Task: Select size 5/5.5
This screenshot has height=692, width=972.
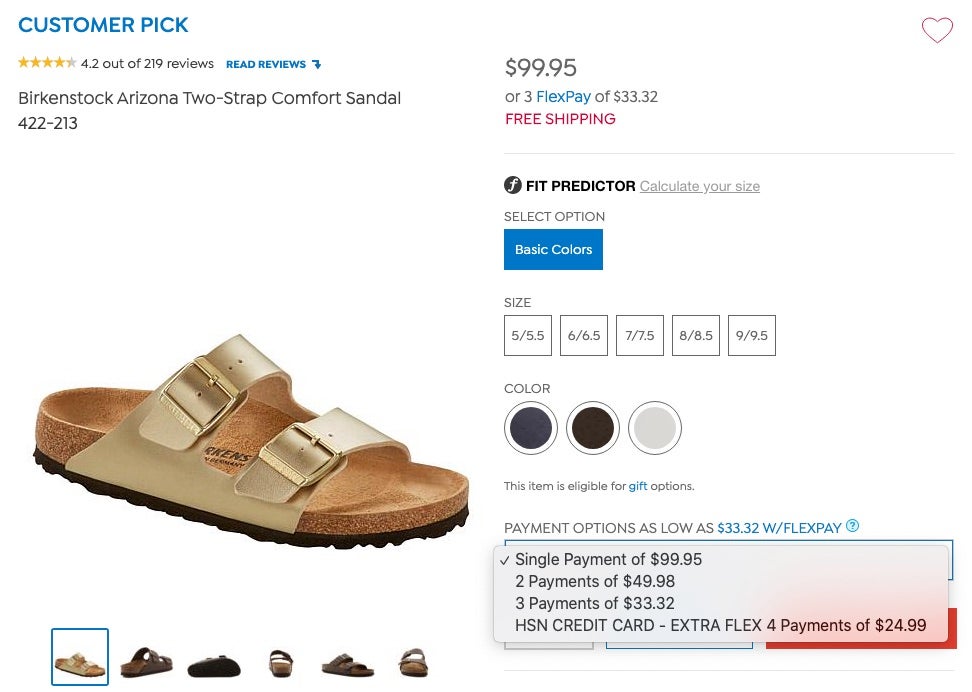Action: tap(528, 336)
